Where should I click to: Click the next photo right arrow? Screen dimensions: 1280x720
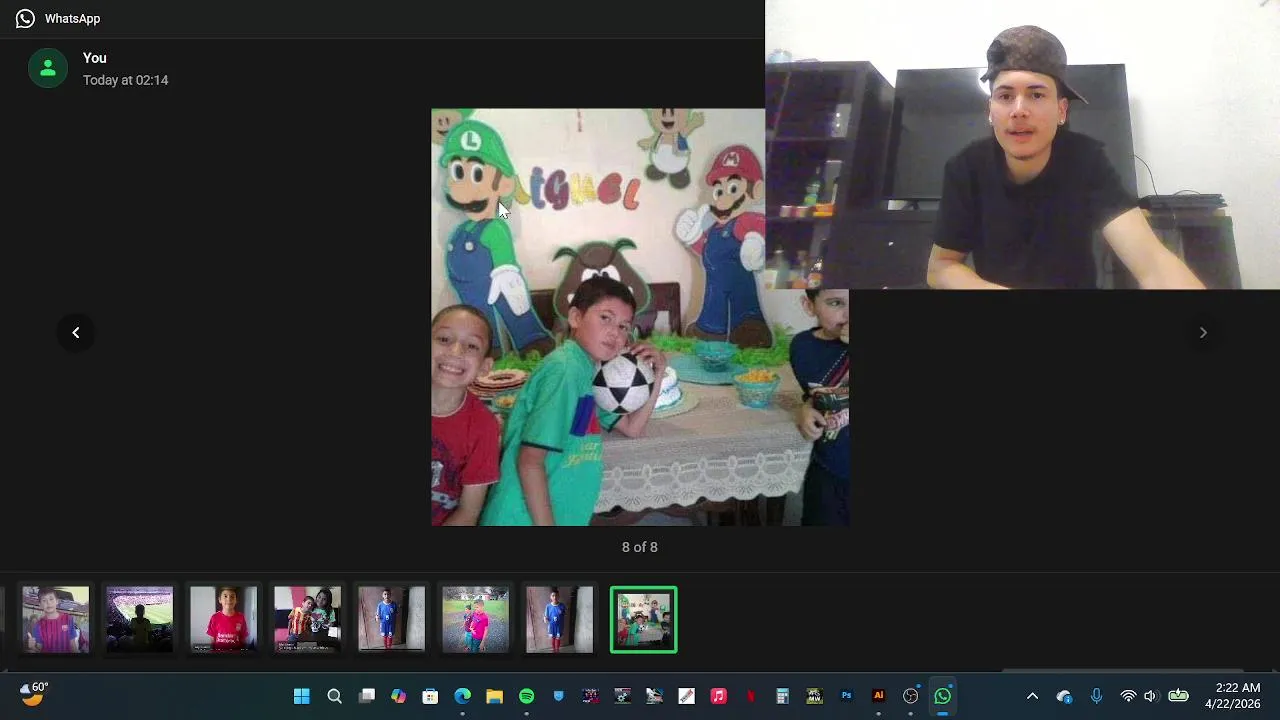click(1203, 333)
